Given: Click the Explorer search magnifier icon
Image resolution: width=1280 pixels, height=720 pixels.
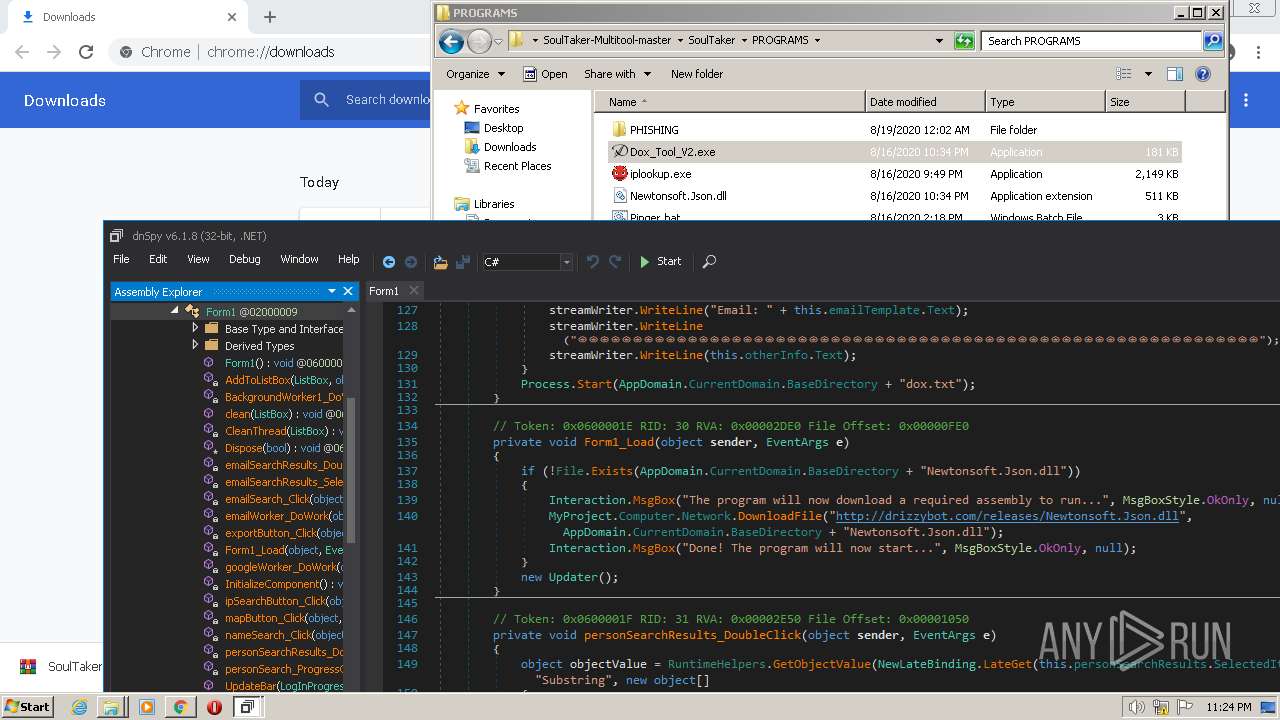Looking at the screenshot, I should pyautogui.click(x=1213, y=41).
